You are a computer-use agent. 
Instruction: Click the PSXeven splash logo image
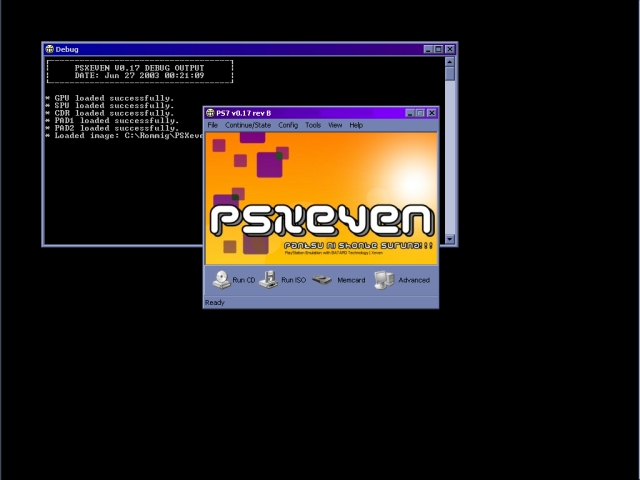pyautogui.click(x=321, y=198)
